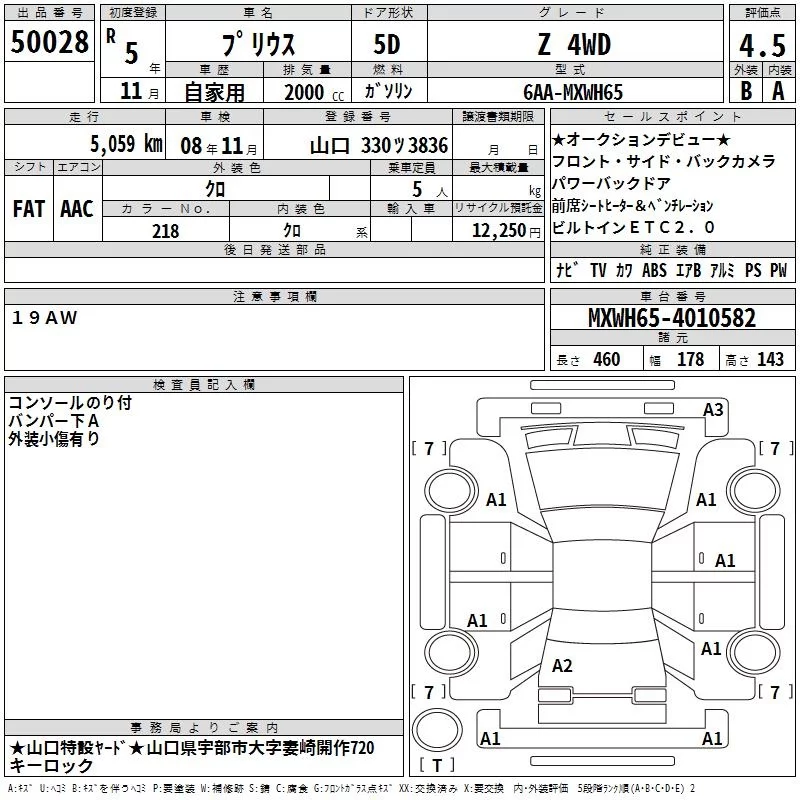Viewport: 800px width, 800px height.
Task: Select the inspector note コンソールのり付
Action: tap(70, 403)
